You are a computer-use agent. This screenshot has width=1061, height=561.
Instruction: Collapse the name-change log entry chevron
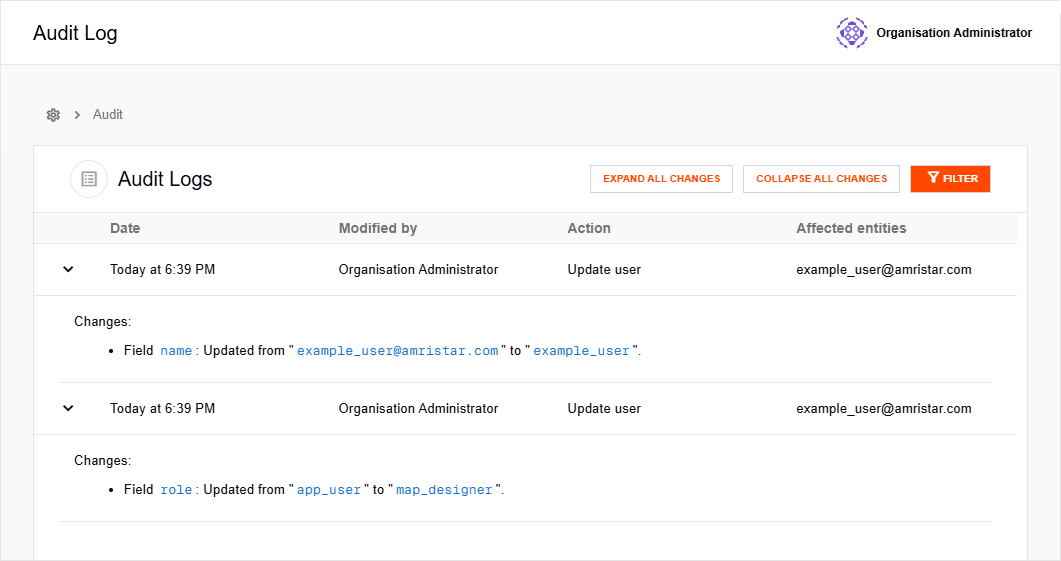click(68, 269)
